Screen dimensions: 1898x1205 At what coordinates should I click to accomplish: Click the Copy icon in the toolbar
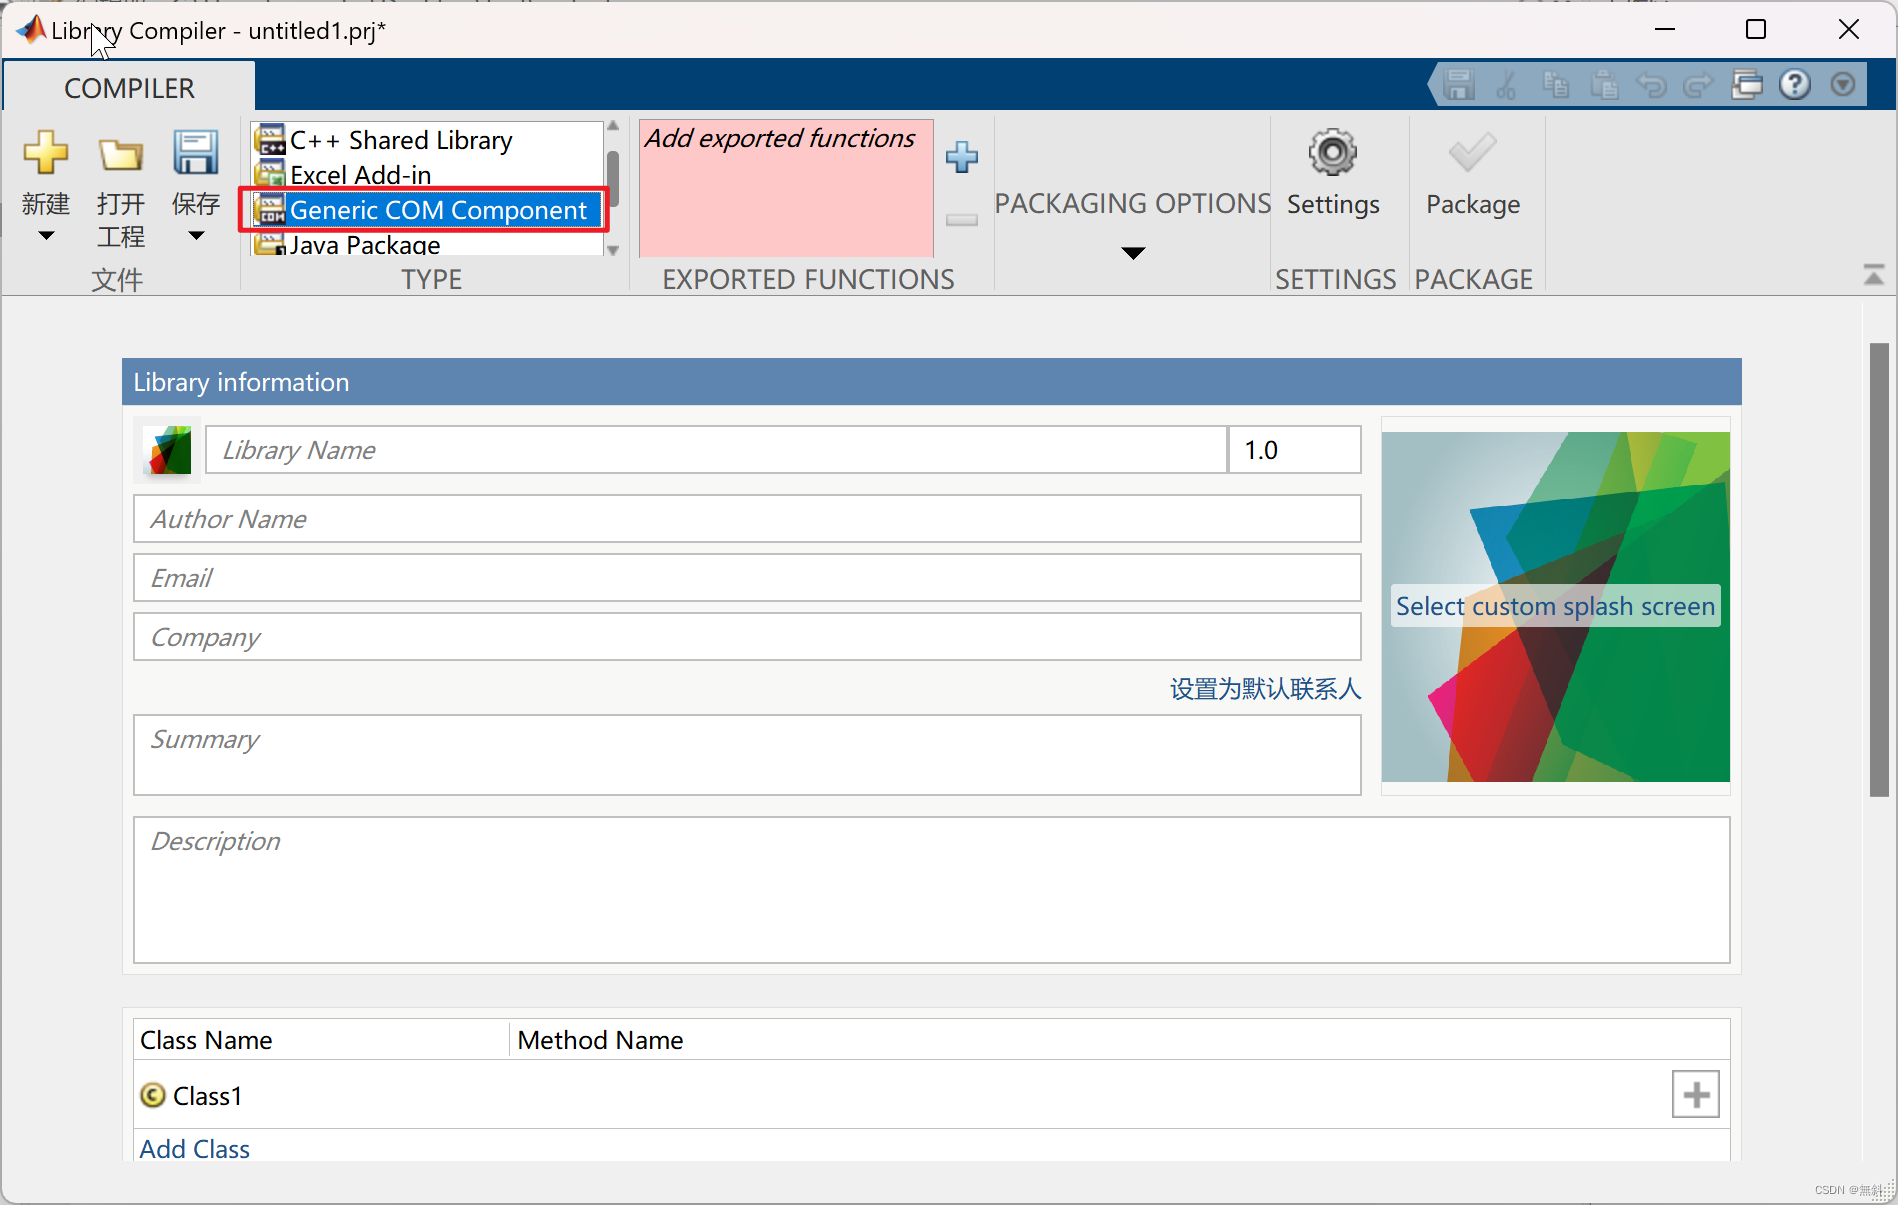pyautogui.click(x=1556, y=85)
